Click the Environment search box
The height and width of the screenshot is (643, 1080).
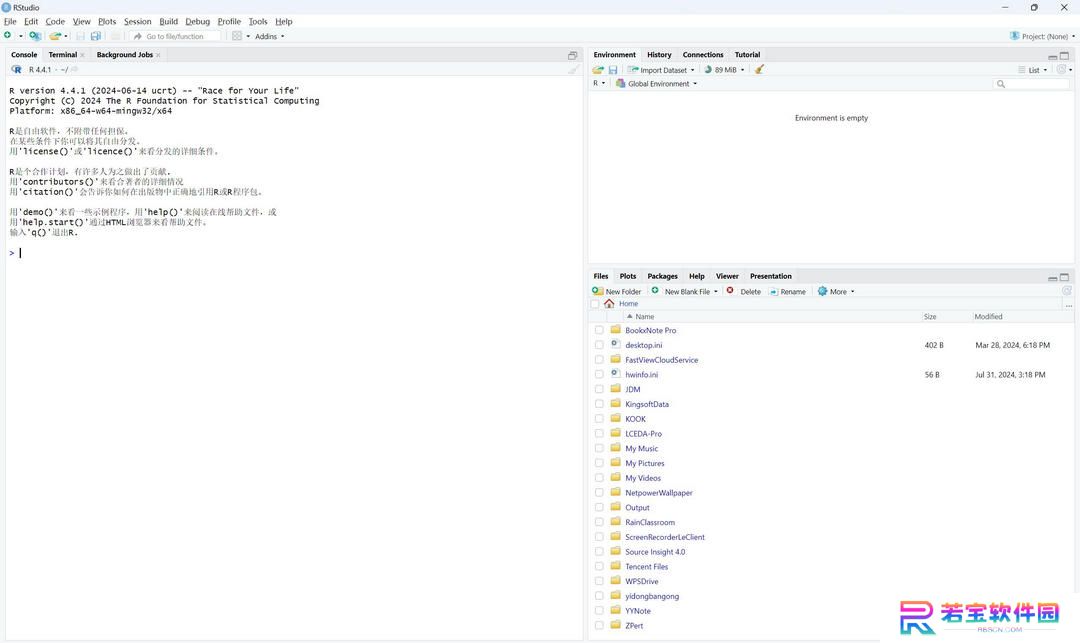[x=1031, y=84]
